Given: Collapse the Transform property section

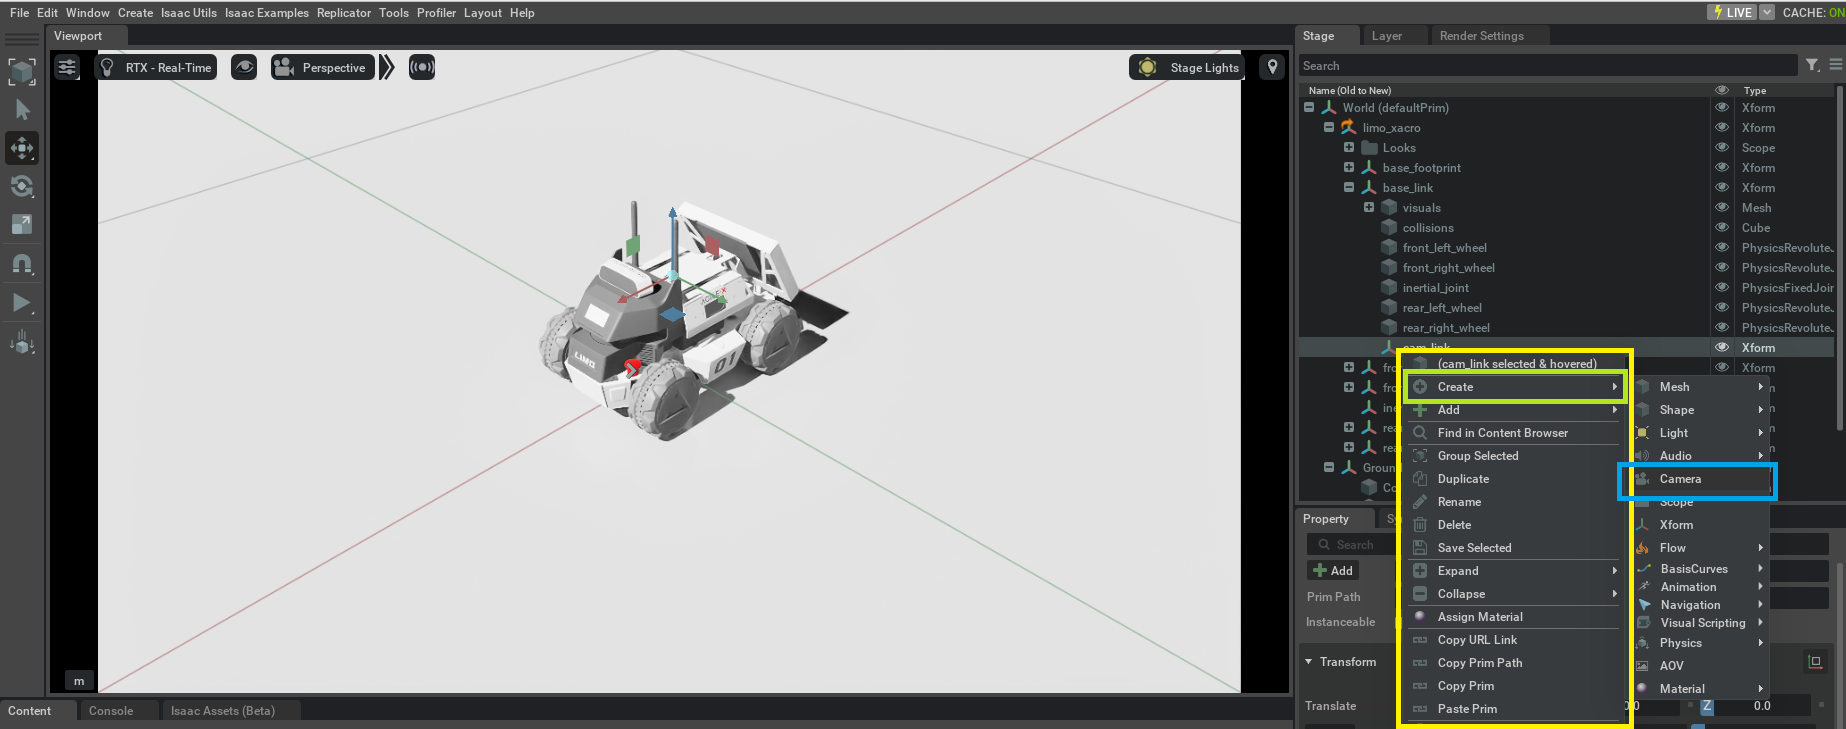Looking at the screenshot, I should [x=1309, y=662].
